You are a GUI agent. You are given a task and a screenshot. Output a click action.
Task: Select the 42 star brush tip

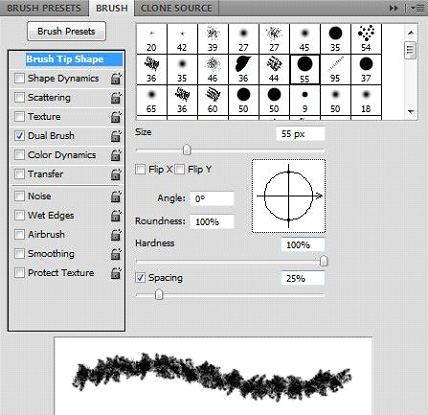(182, 39)
